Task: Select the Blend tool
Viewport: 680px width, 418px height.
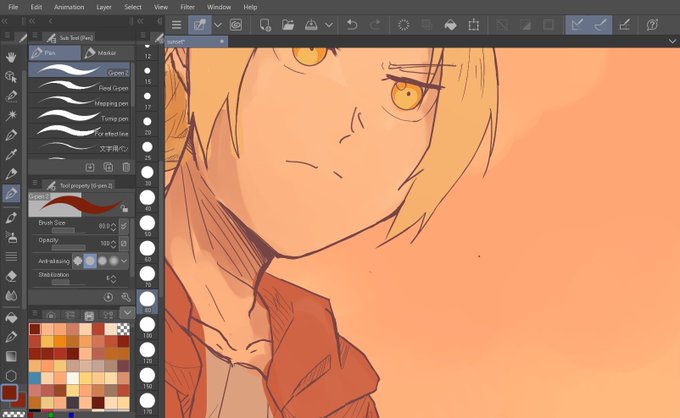Action: [11, 296]
